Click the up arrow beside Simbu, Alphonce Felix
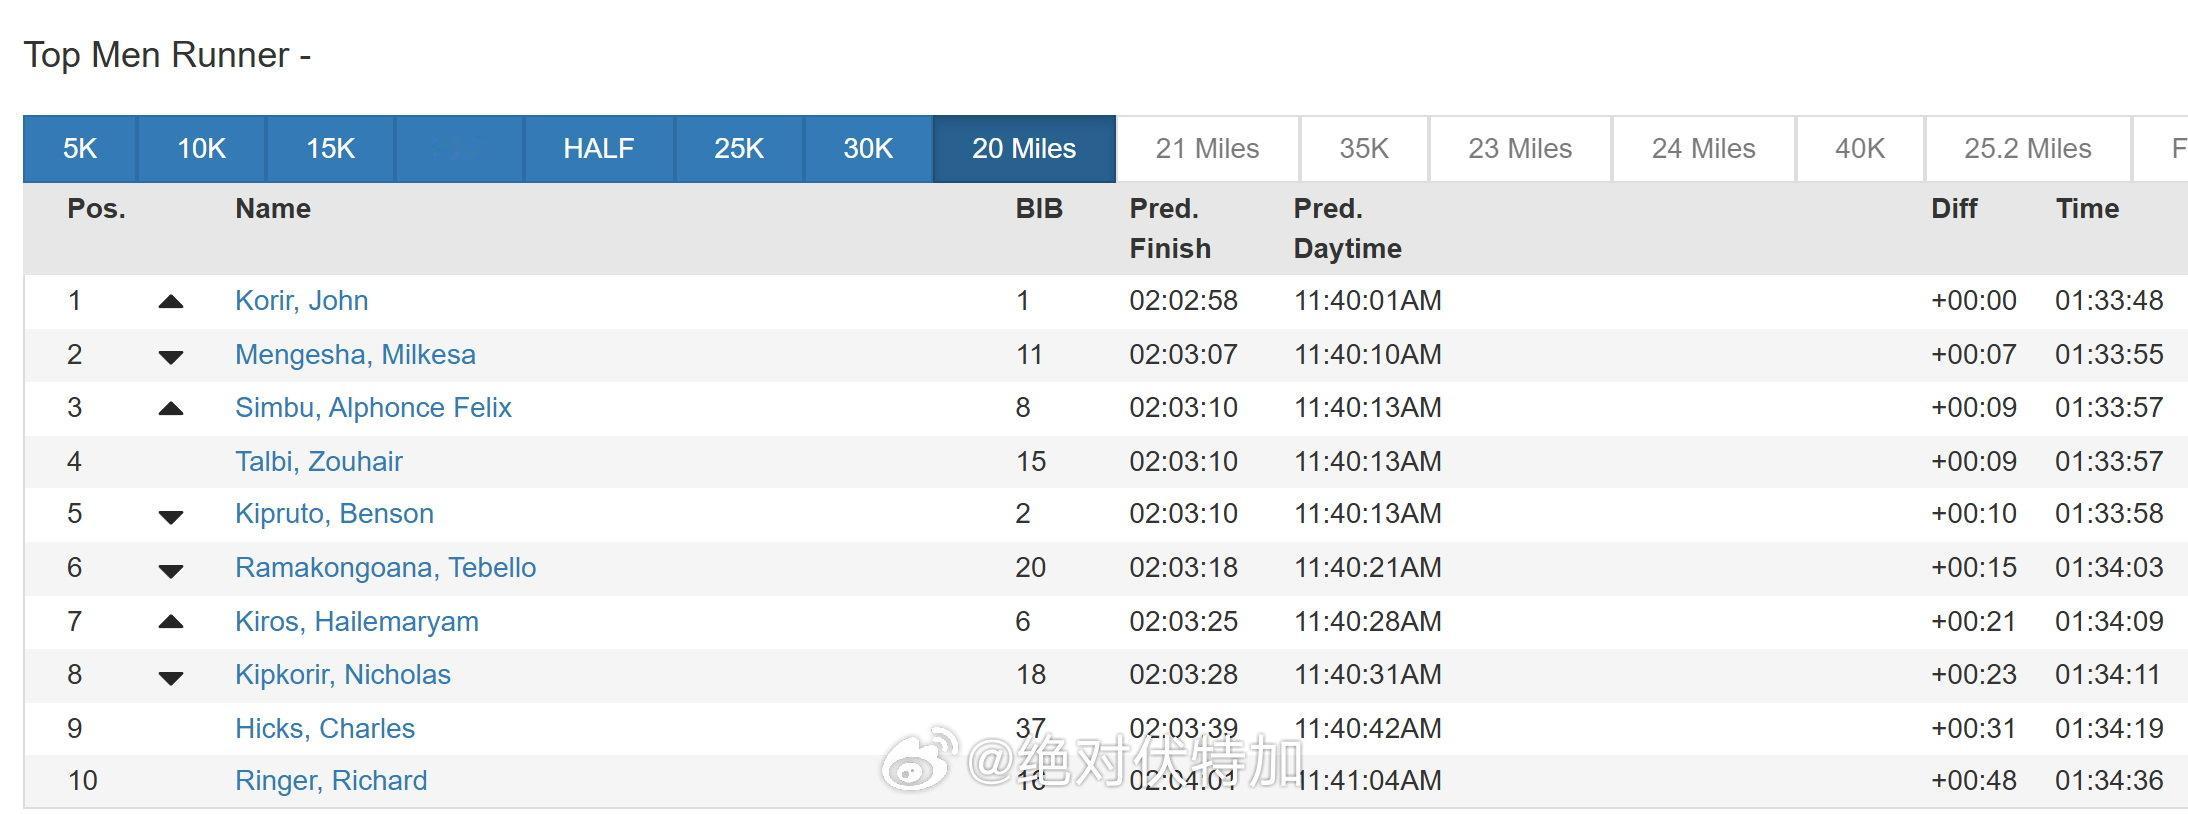 171,408
